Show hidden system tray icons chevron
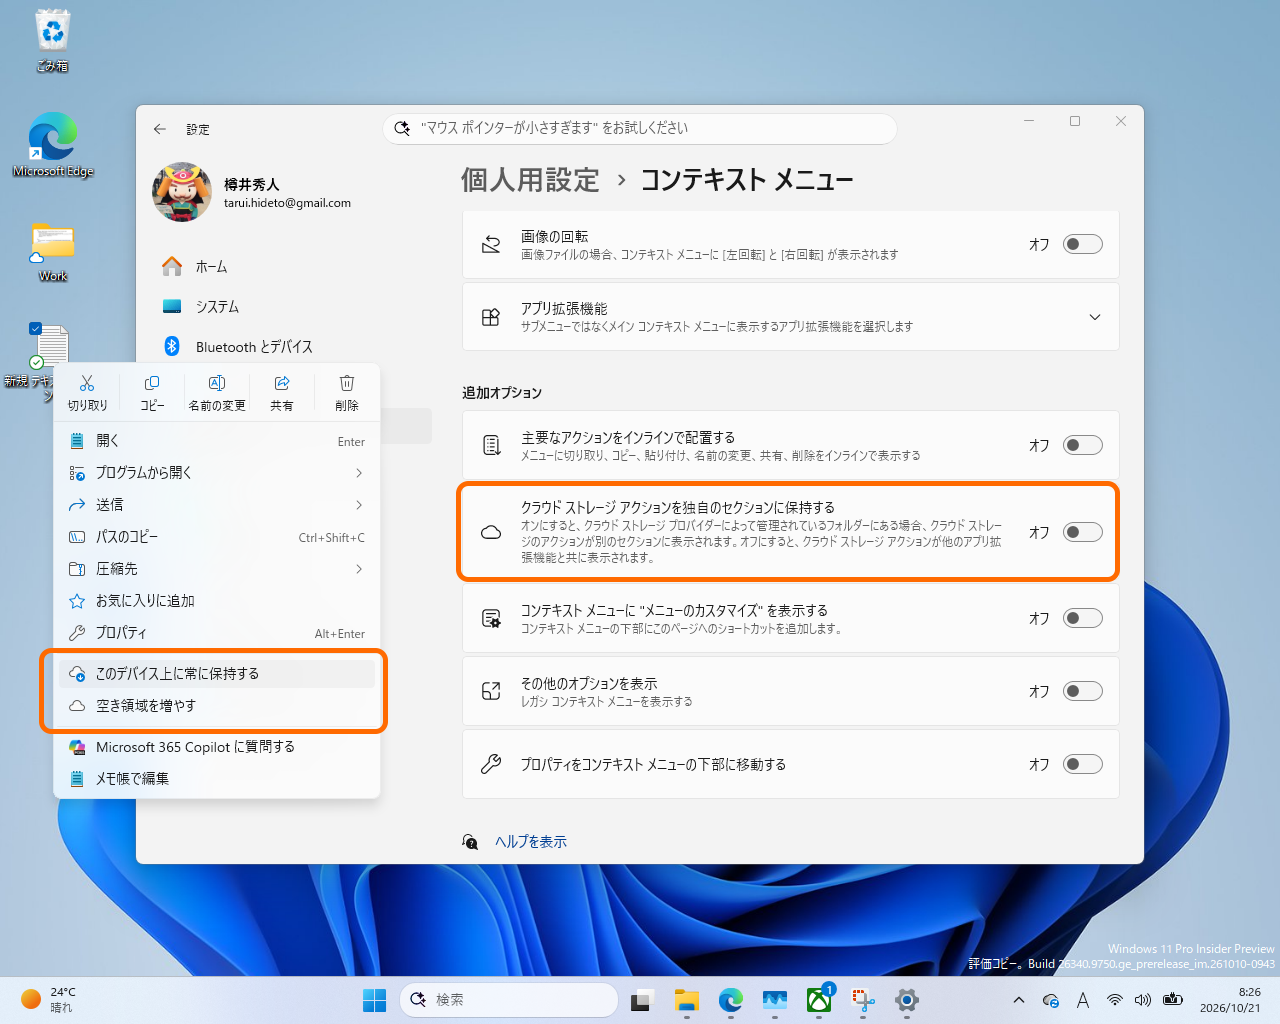Screen dimensions: 1280x1024 1018,1000
